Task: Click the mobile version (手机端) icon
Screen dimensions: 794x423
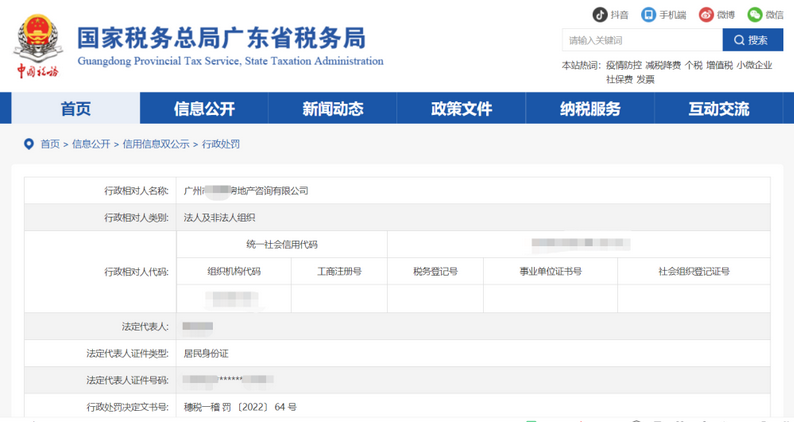Action: coord(649,15)
